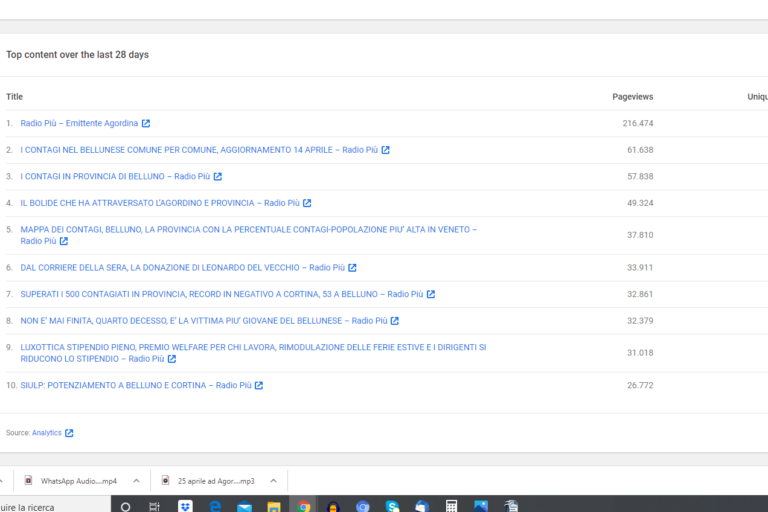This screenshot has width=768, height=512.
Task: Open external icon for IL BOLIDE article
Action: coord(307,203)
